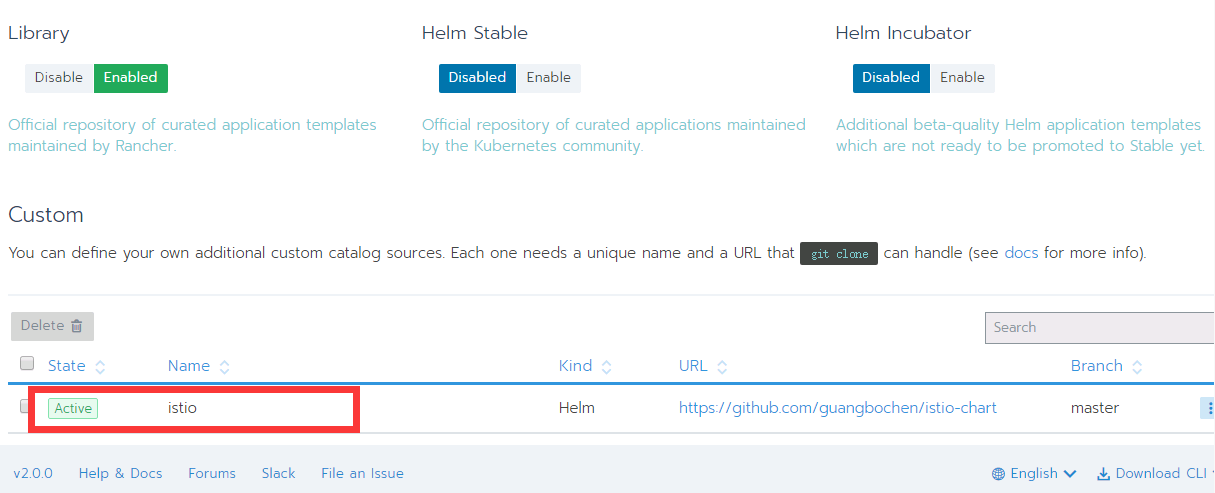Image resolution: width=1215 pixels, height=493 pixels.
Task: Click the Kind column sort arrows
Action: tap(607, 367)
